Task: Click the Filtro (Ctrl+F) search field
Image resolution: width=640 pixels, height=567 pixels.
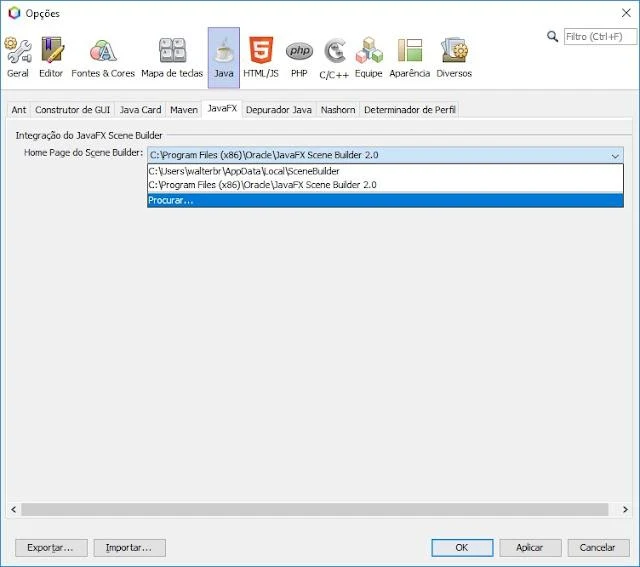Action: pyautogui.click(x=600, y=37)
